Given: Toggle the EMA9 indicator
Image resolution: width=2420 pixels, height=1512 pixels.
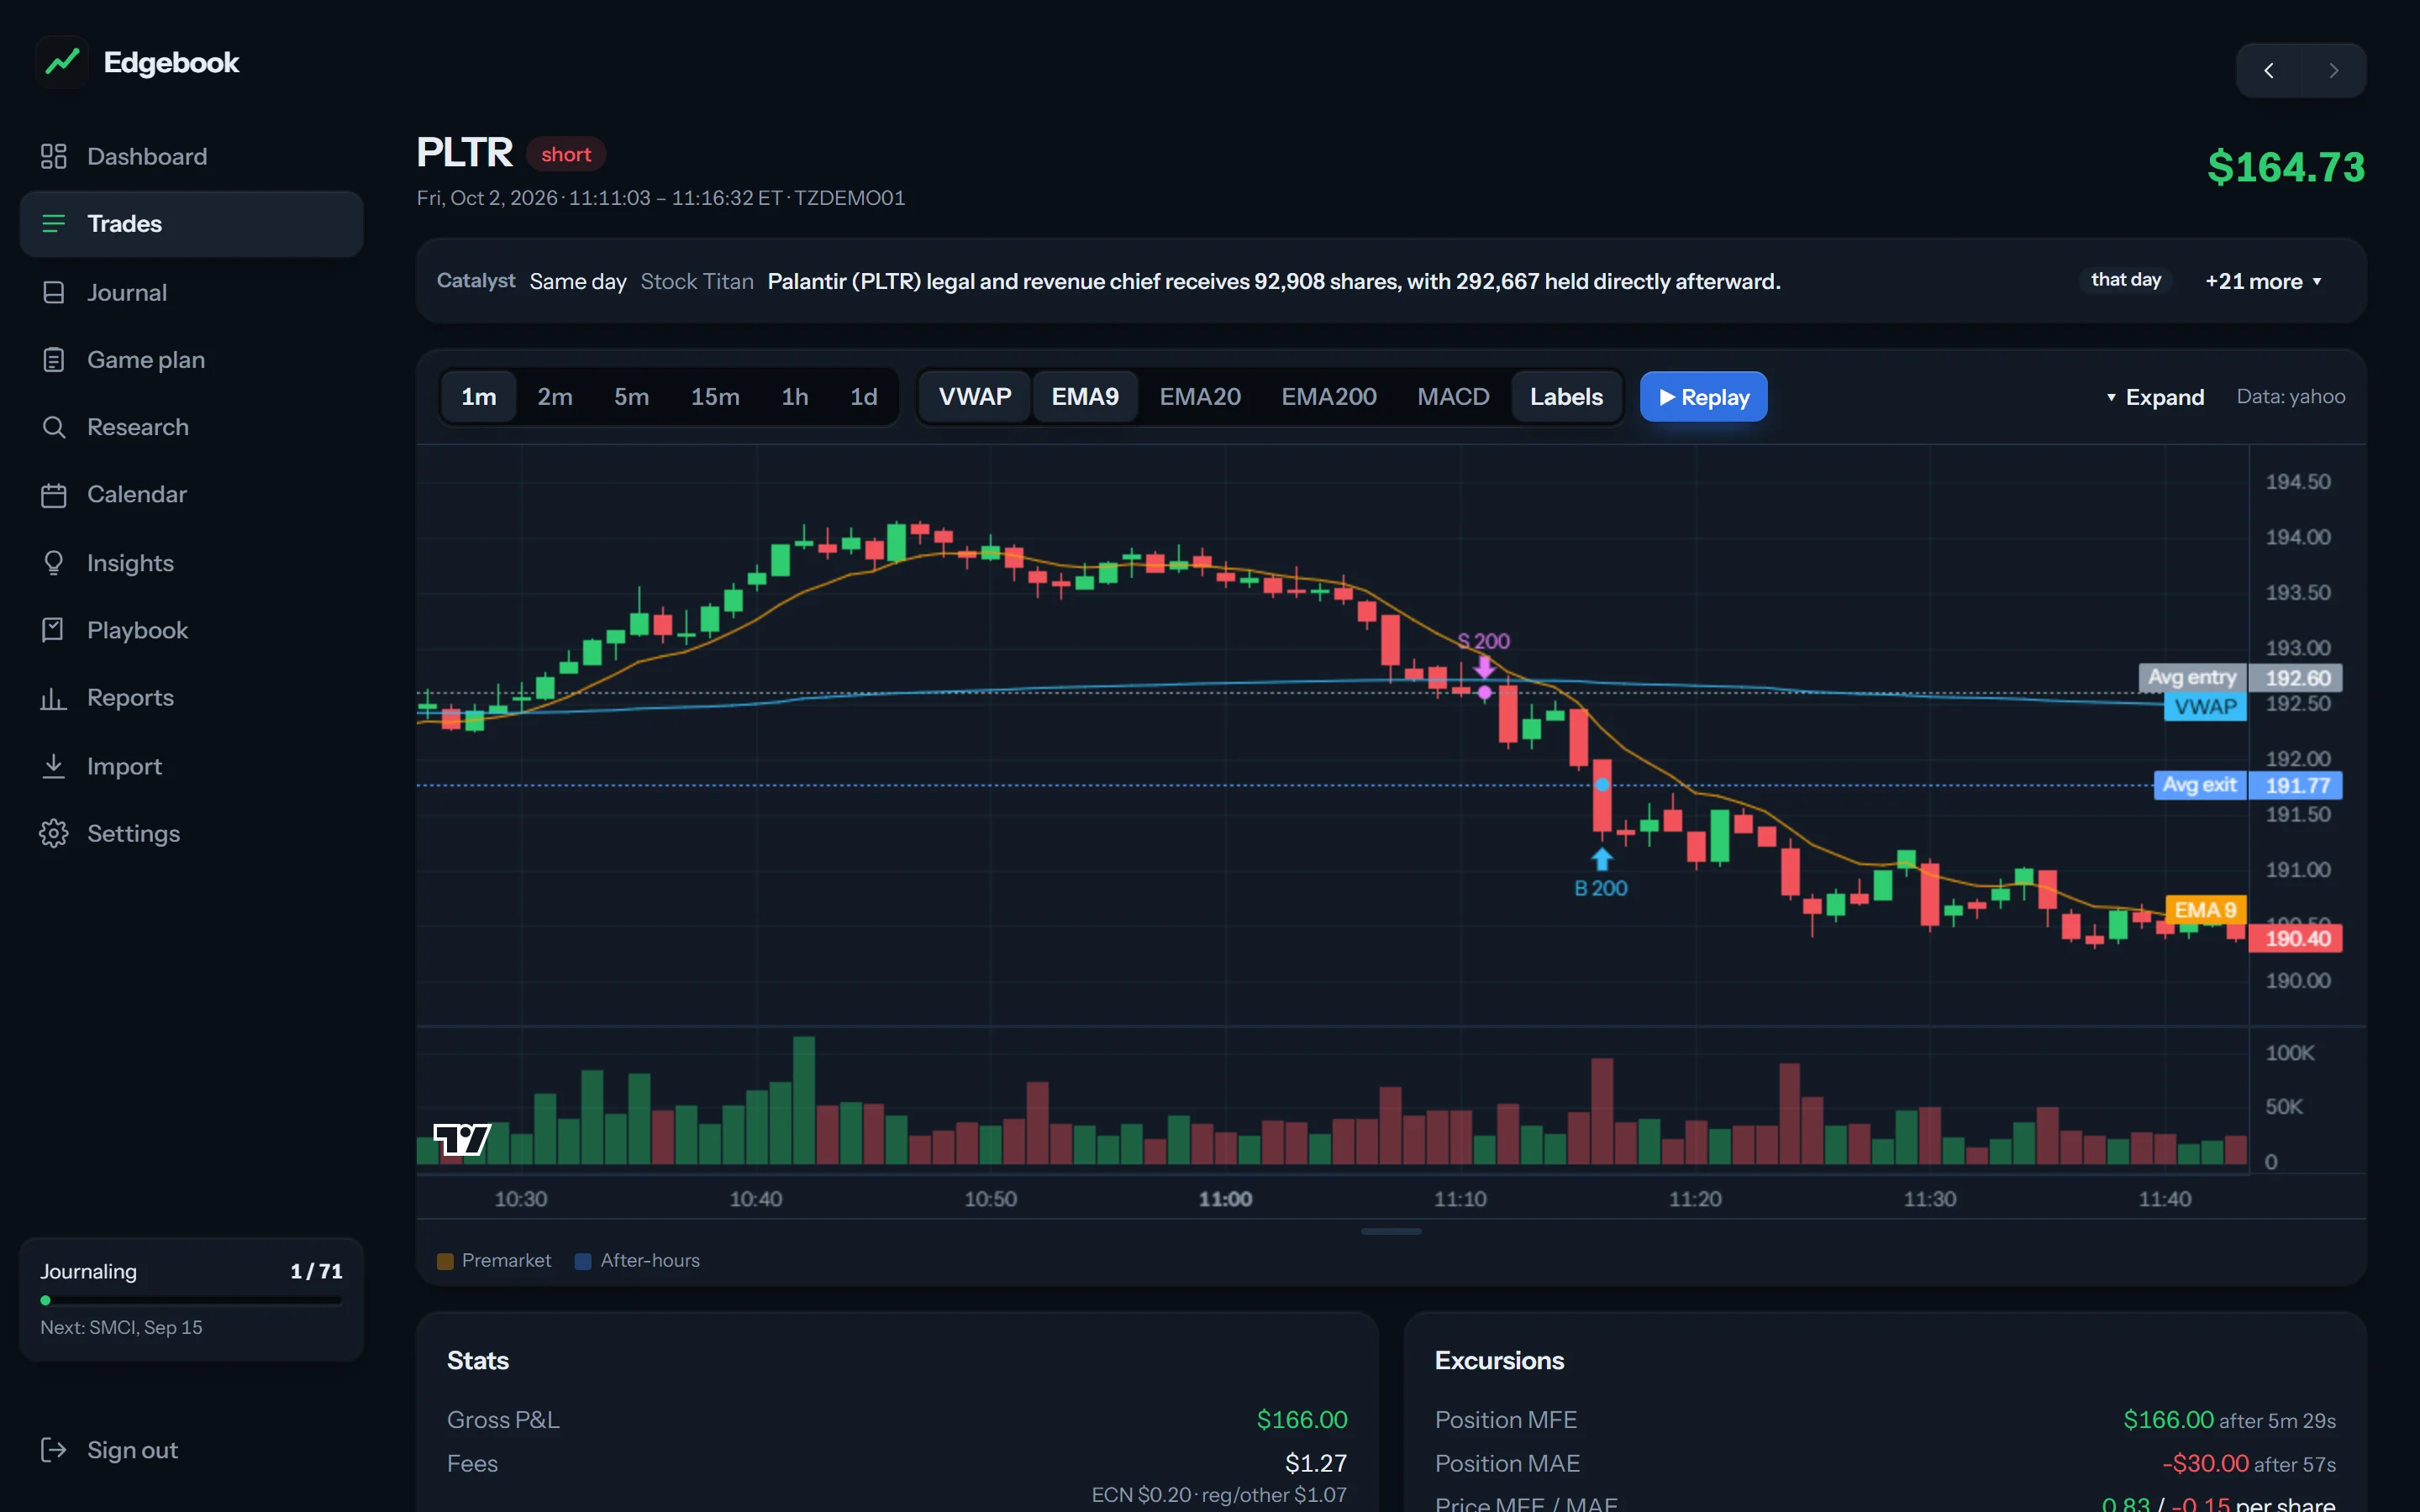Looking at the screenshot, I should [1085, 397].
